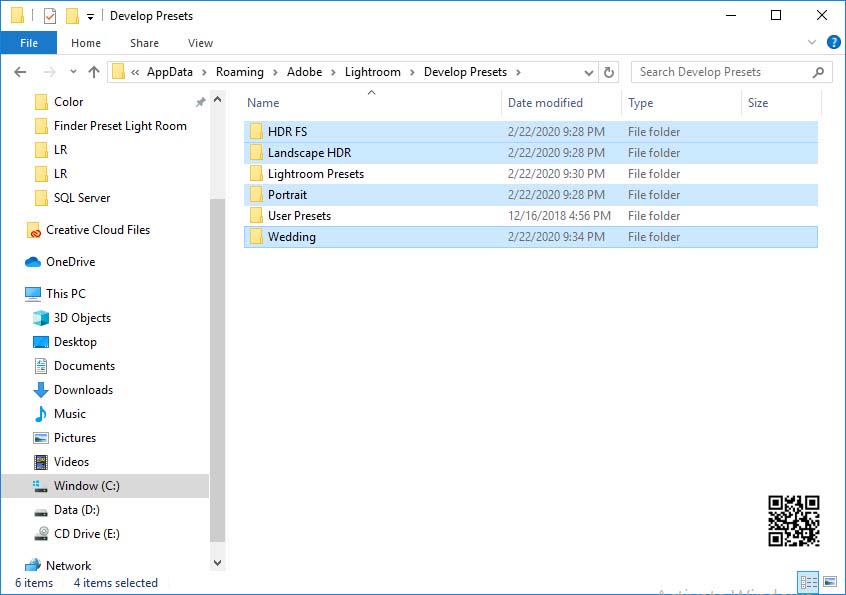The height and width of the screenshot is (595, 846).
Task: Open the recent locations dropdown arrow
Action: pos(73,72)
